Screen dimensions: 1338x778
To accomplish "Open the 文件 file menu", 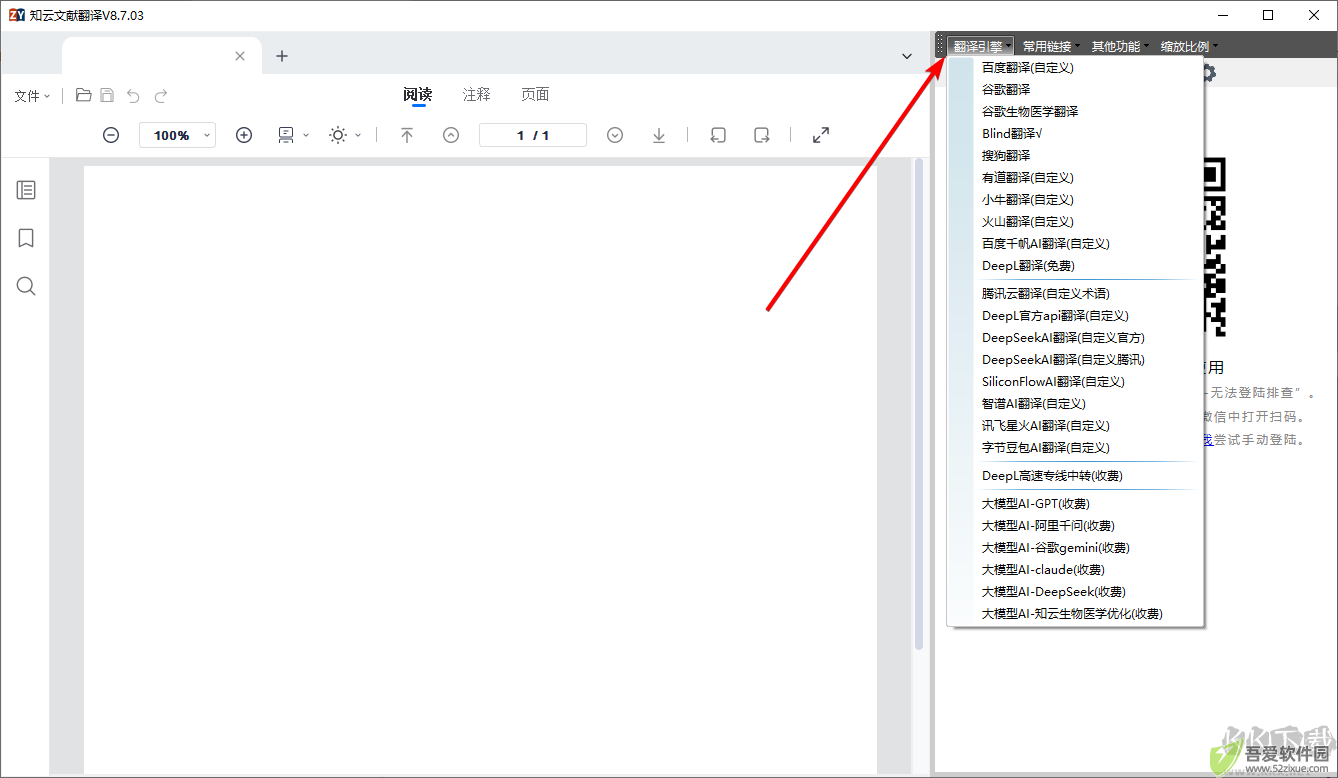I will 32,96.
